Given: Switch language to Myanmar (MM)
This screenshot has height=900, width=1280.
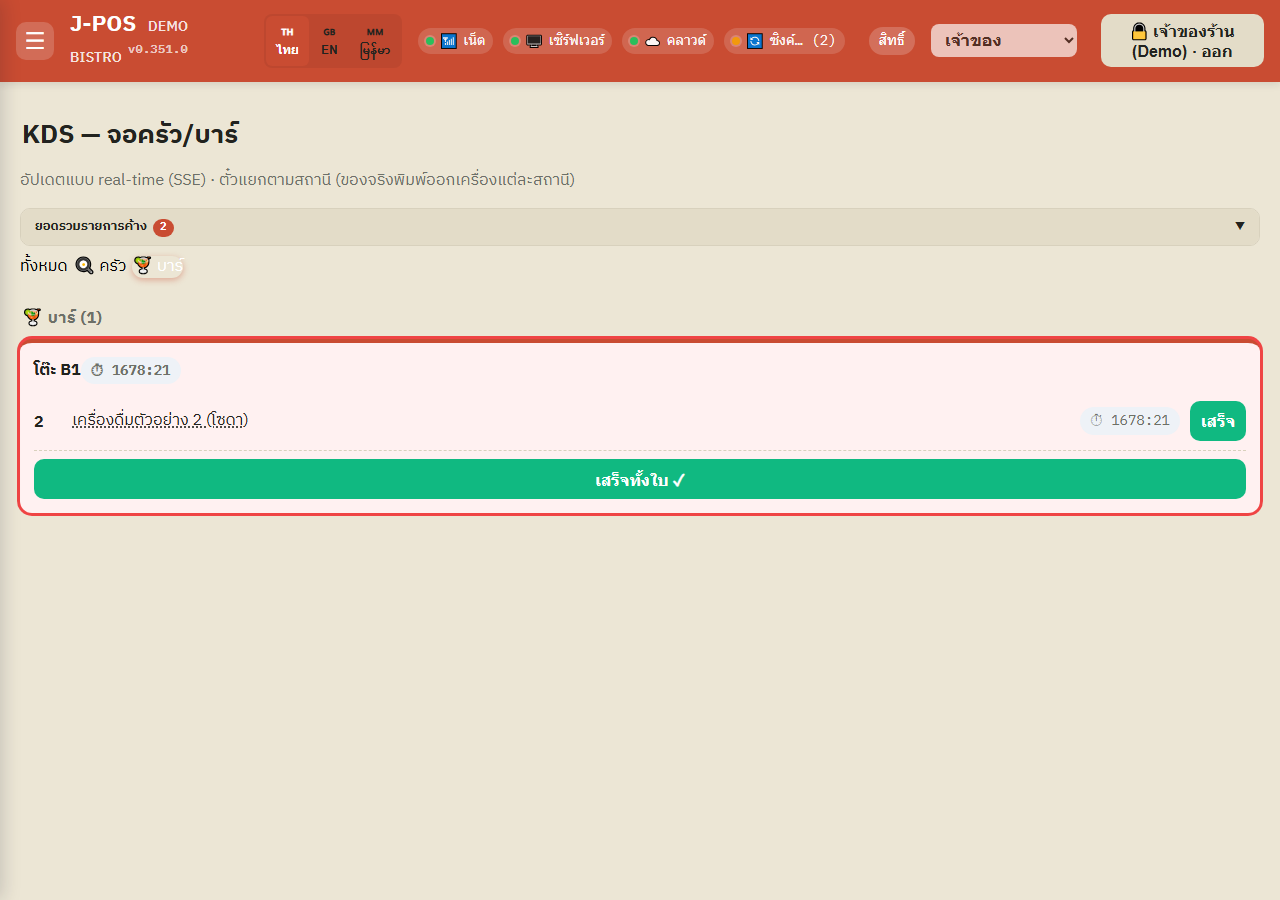Looking at the screenshot, I should coord(375,41).
